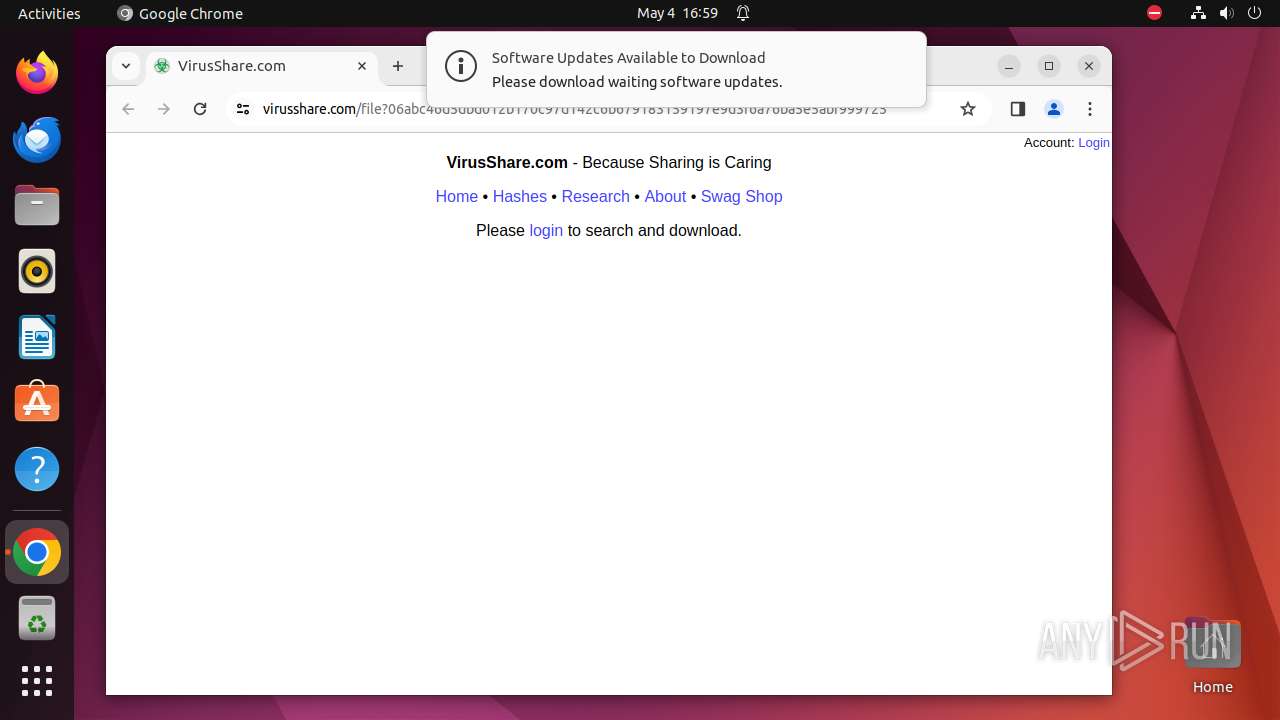This screenshot has width=1280, height=720.
Task: Open the Hashes link
Action: click(x=520, y=197)
